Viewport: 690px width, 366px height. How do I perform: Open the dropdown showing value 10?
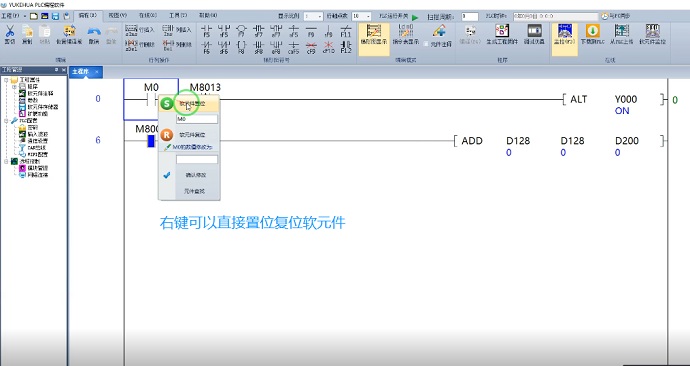[361, 16]
